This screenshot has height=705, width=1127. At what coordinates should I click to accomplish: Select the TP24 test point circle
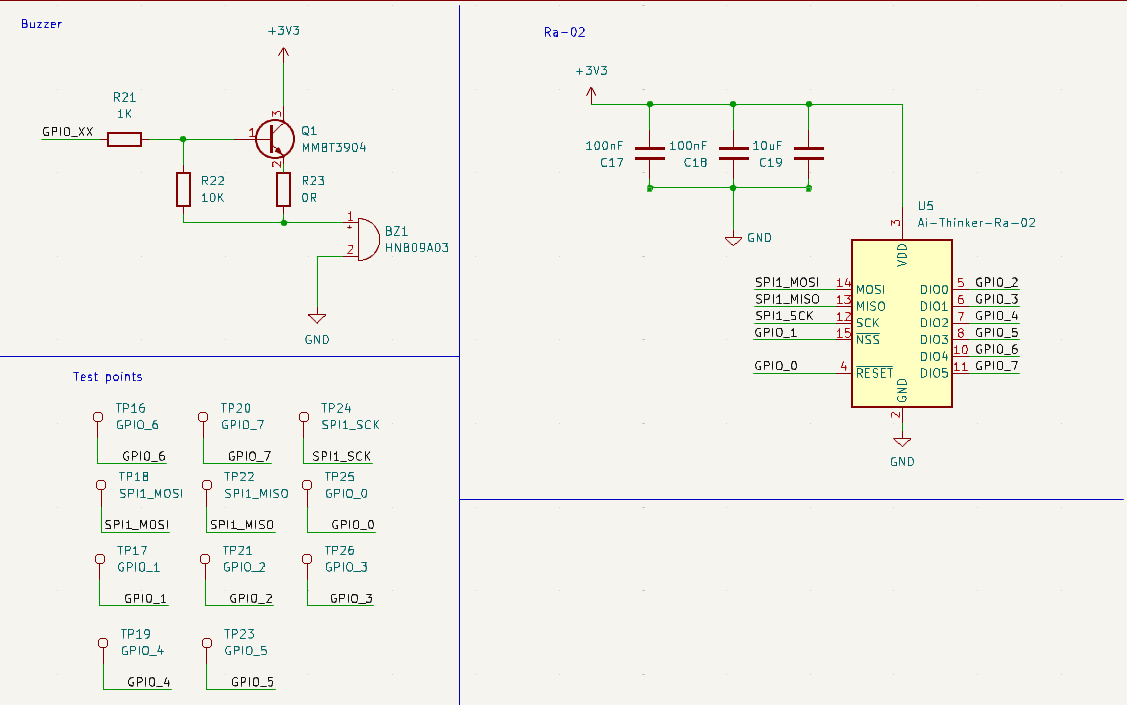(304, 417)
